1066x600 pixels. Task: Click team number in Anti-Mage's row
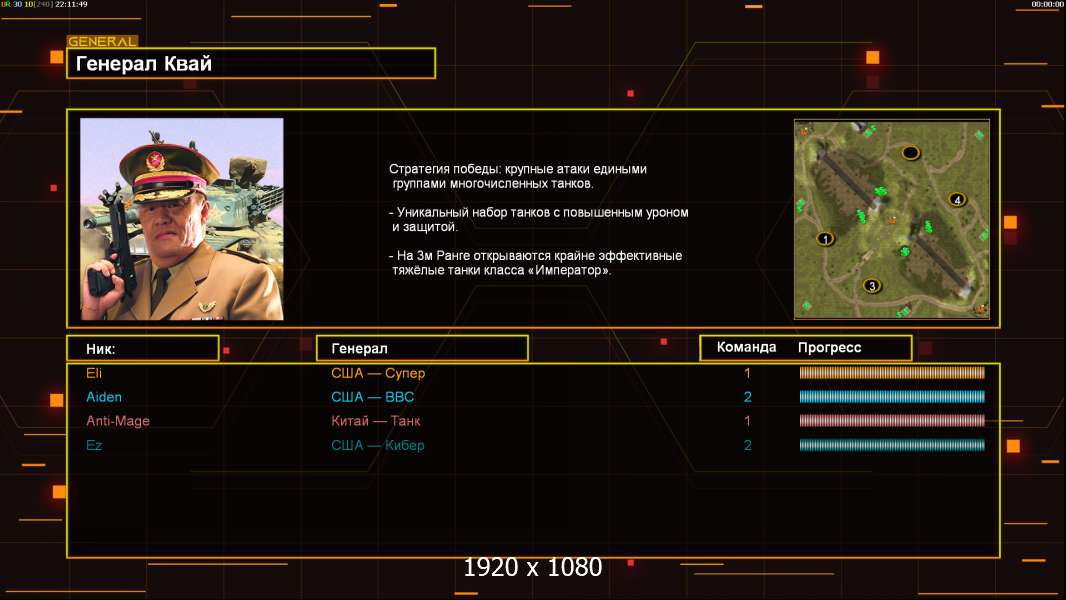click(747, 421)
